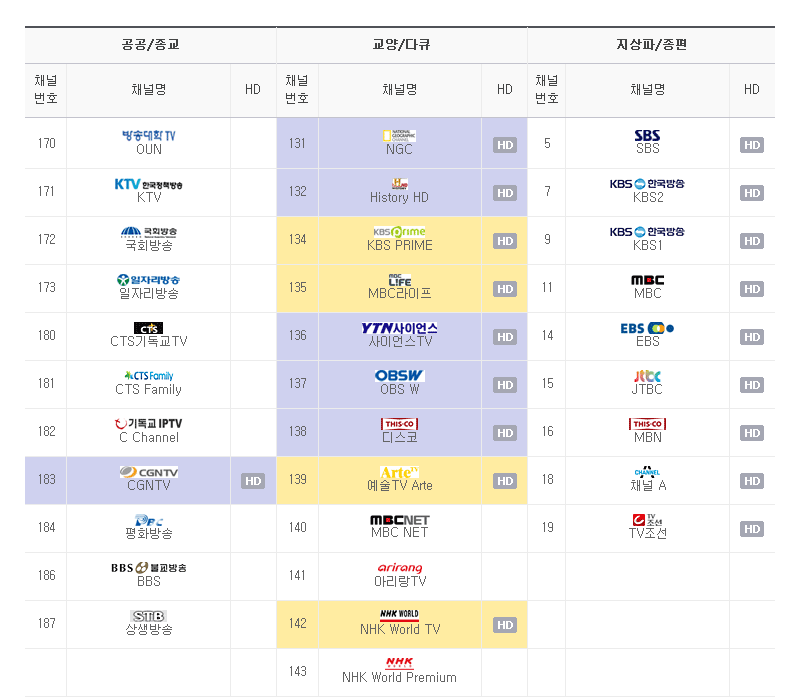Click the HD badge in the SBS row
This screenshot has width=800, height=700.
tap(752, 145)
